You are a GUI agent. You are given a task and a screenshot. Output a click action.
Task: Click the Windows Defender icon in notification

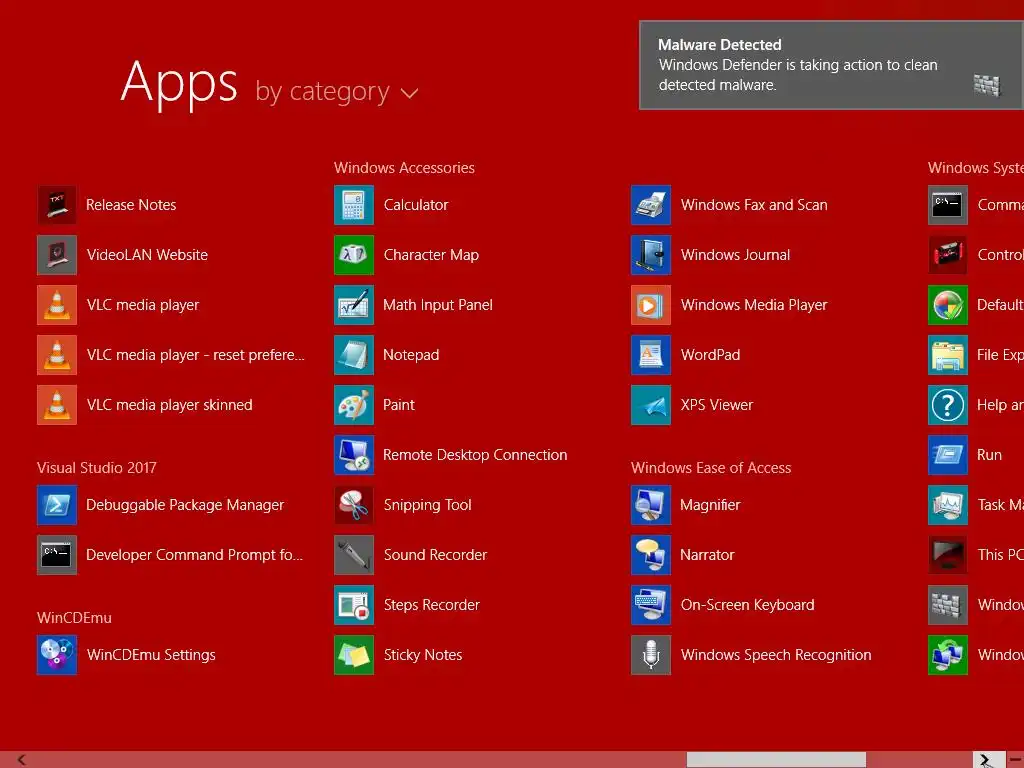point(987,85)
